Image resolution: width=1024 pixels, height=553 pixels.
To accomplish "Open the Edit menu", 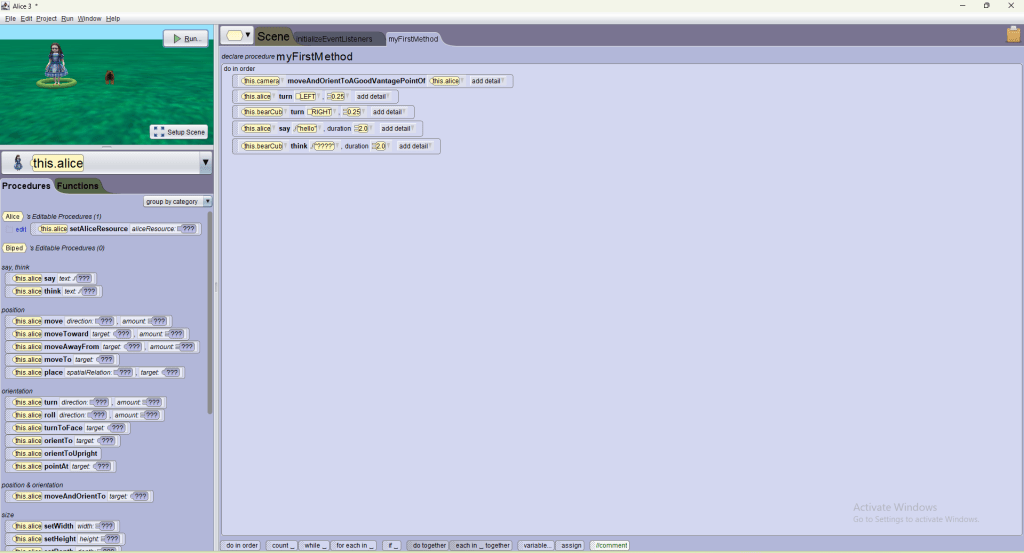I will [x=26, y=18].
